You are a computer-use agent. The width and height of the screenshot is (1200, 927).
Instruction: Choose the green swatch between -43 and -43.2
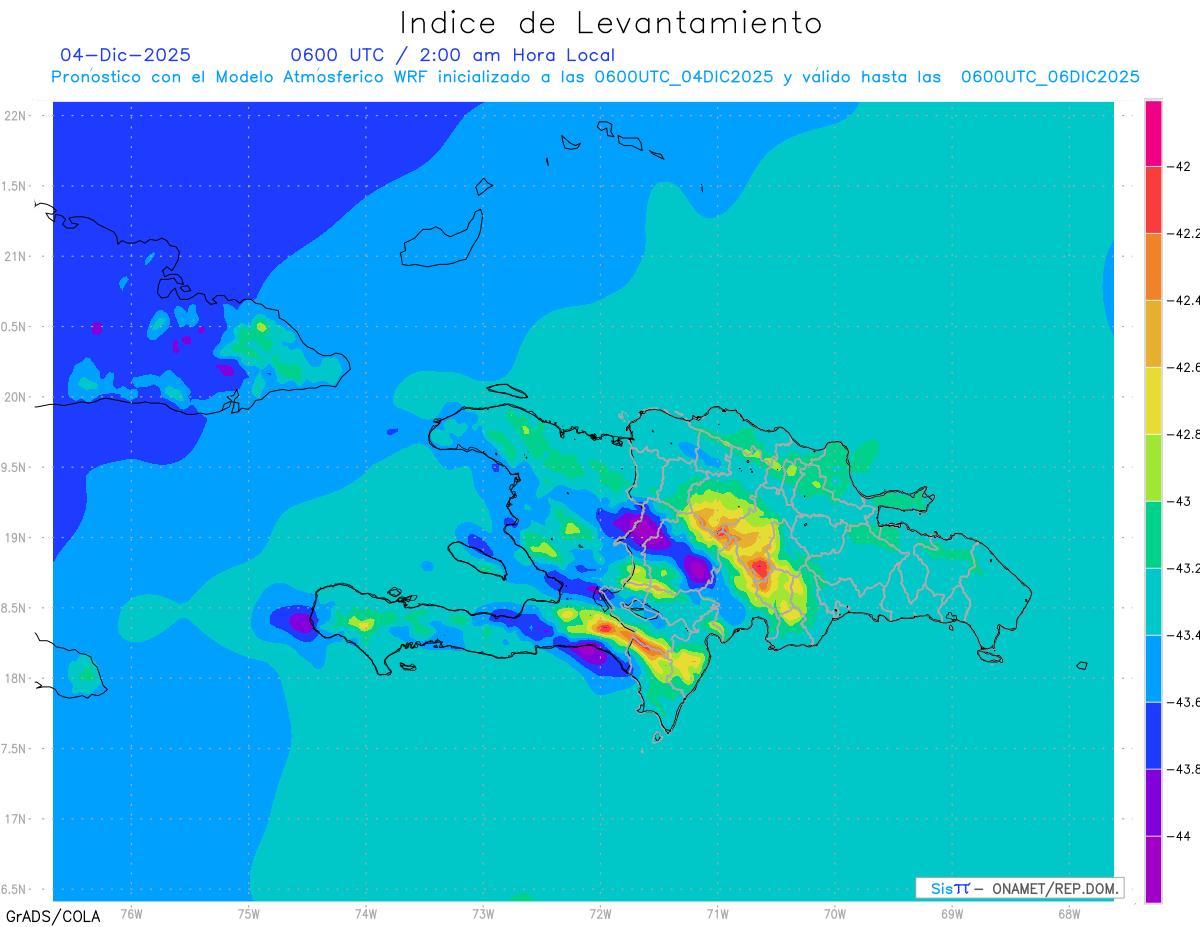click(x=1153, y=534)
